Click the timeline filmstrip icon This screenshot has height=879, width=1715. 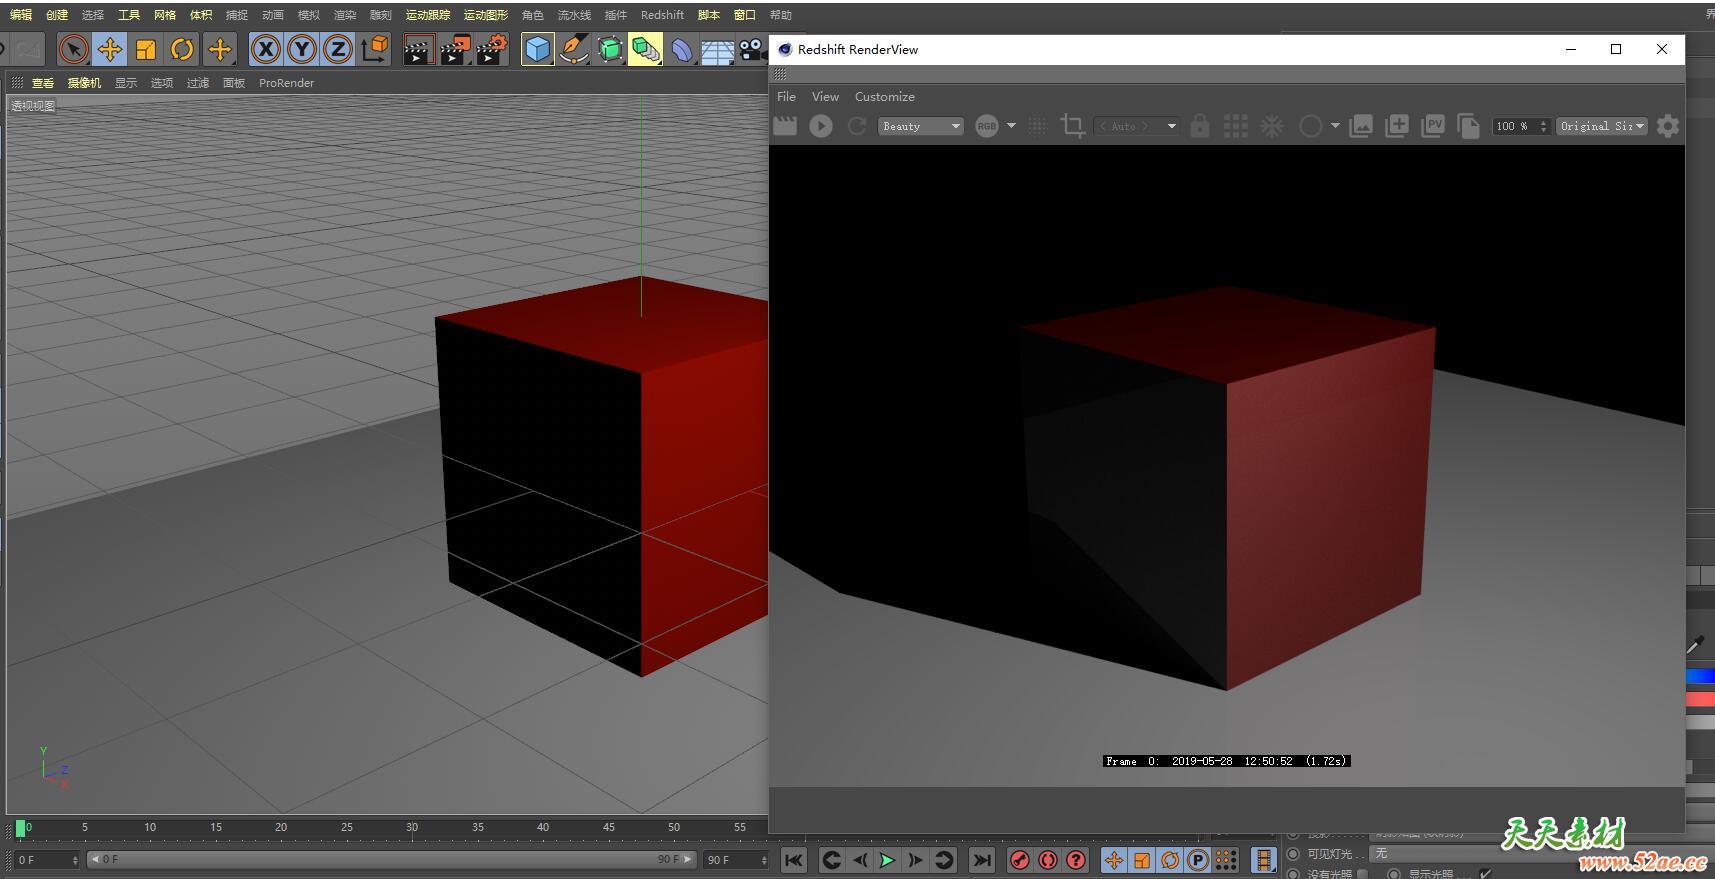[1264, 860]
